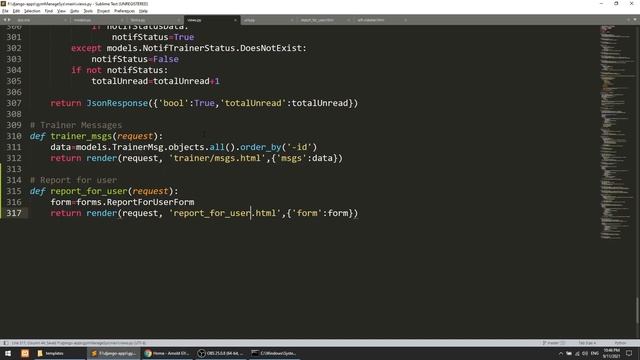Viewport: 640px width, 360px height.
Task: Click the '# Trainer Messages' comment
Action: pos(76,125)
